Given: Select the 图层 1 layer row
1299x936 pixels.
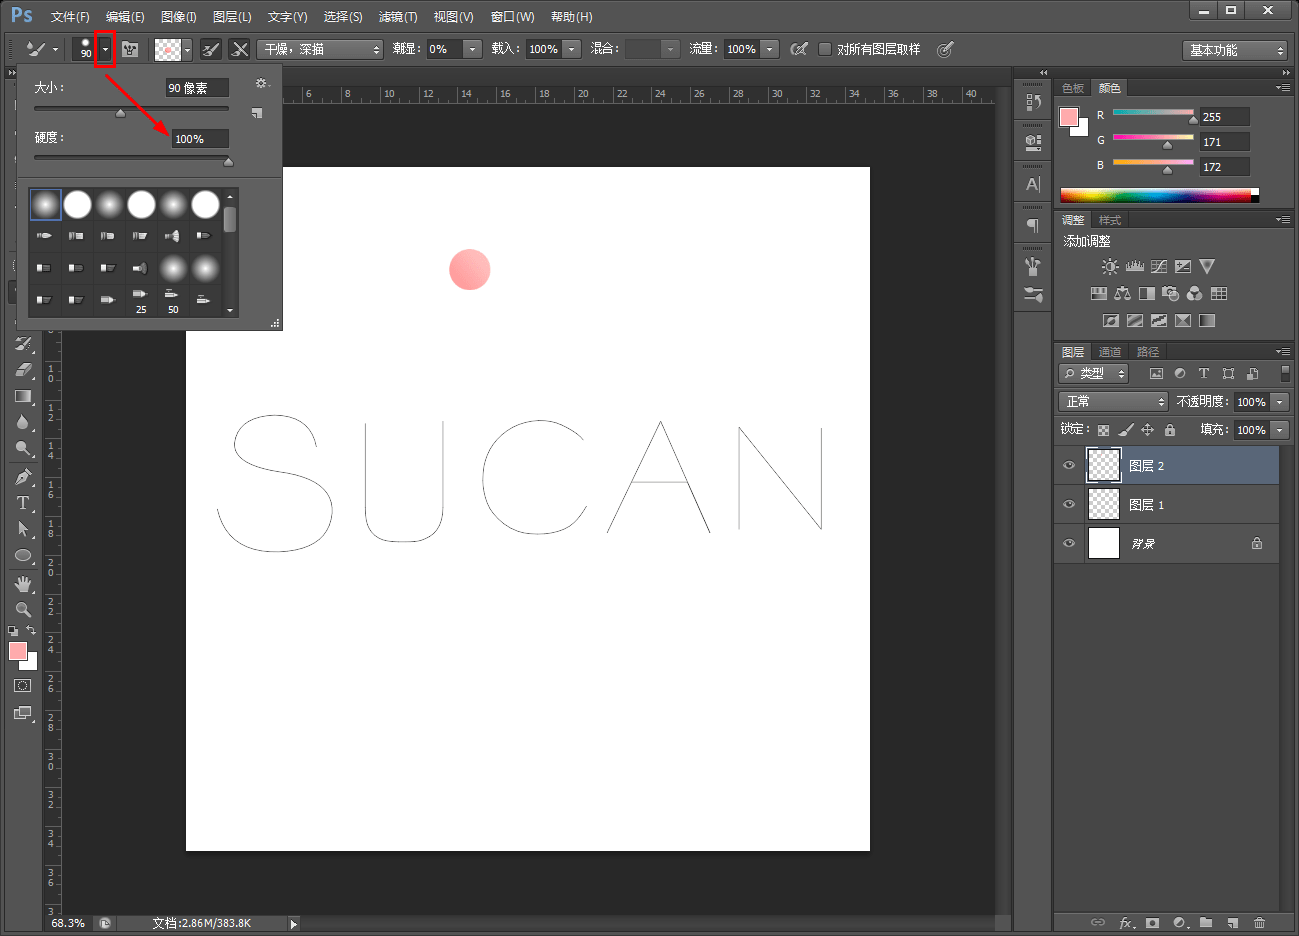Looking at the screenshot, I should [1166, 505].
